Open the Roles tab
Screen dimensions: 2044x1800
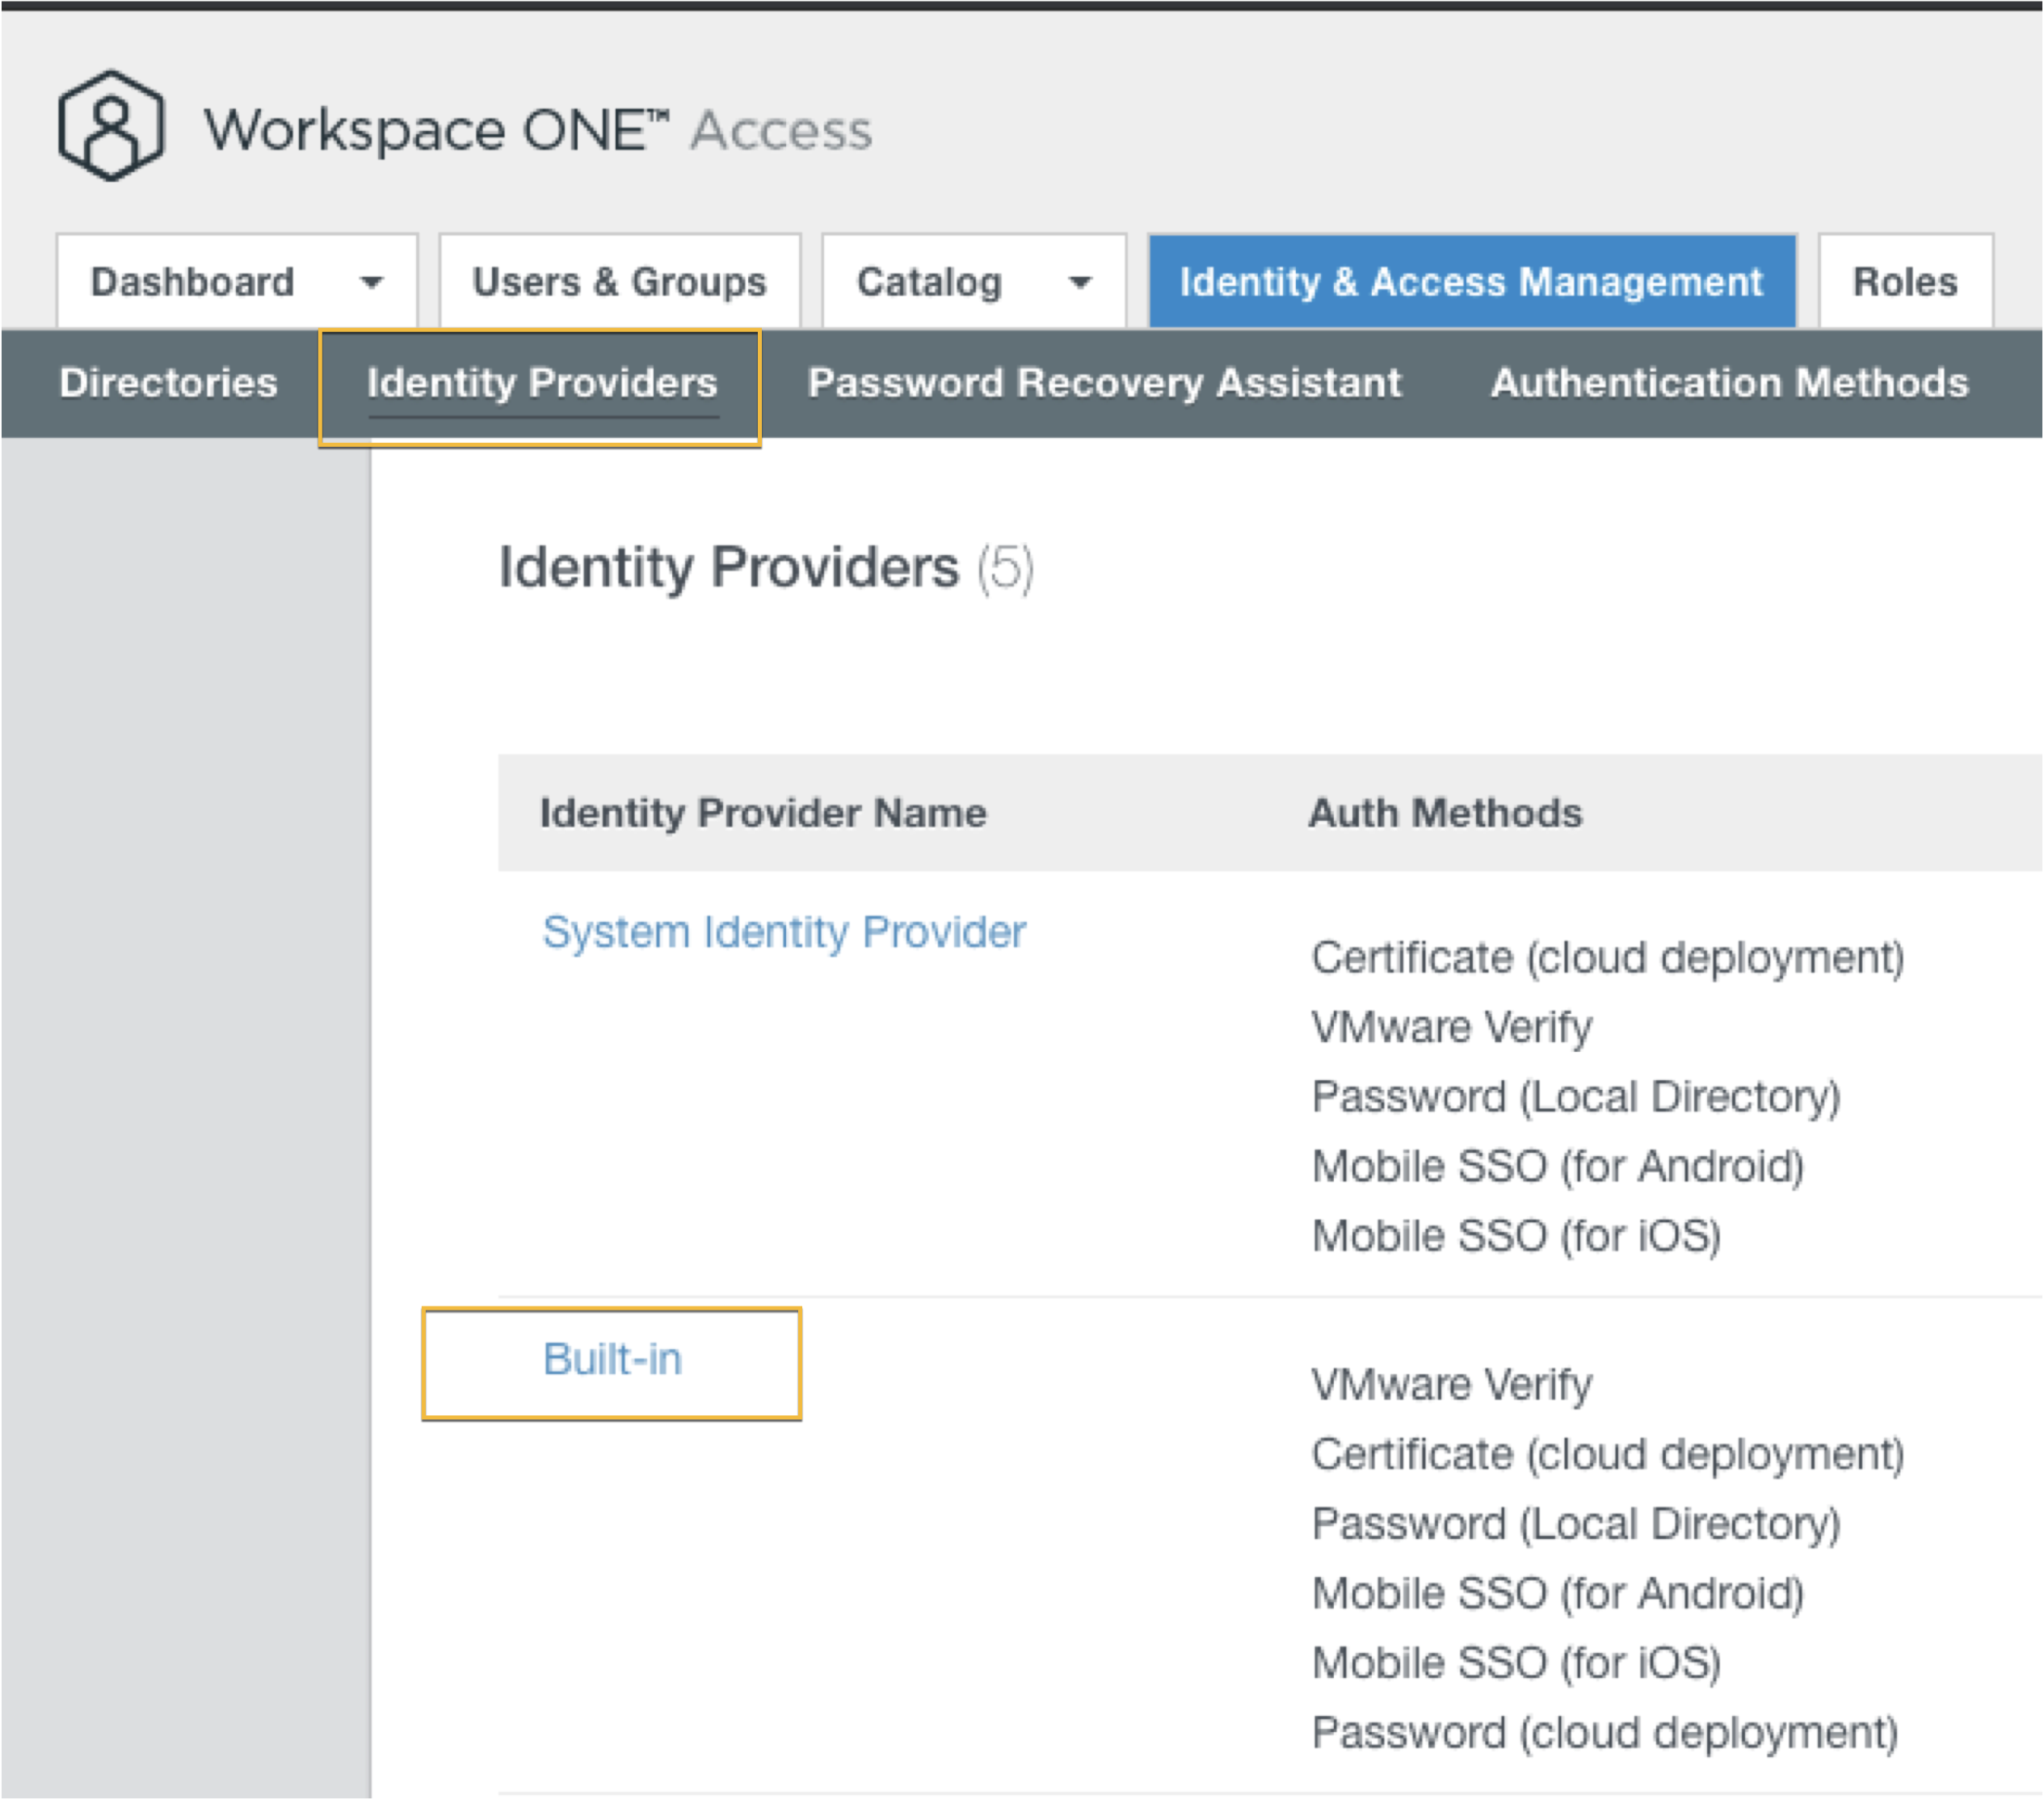pyautogui.click(x=1904, y=281)
